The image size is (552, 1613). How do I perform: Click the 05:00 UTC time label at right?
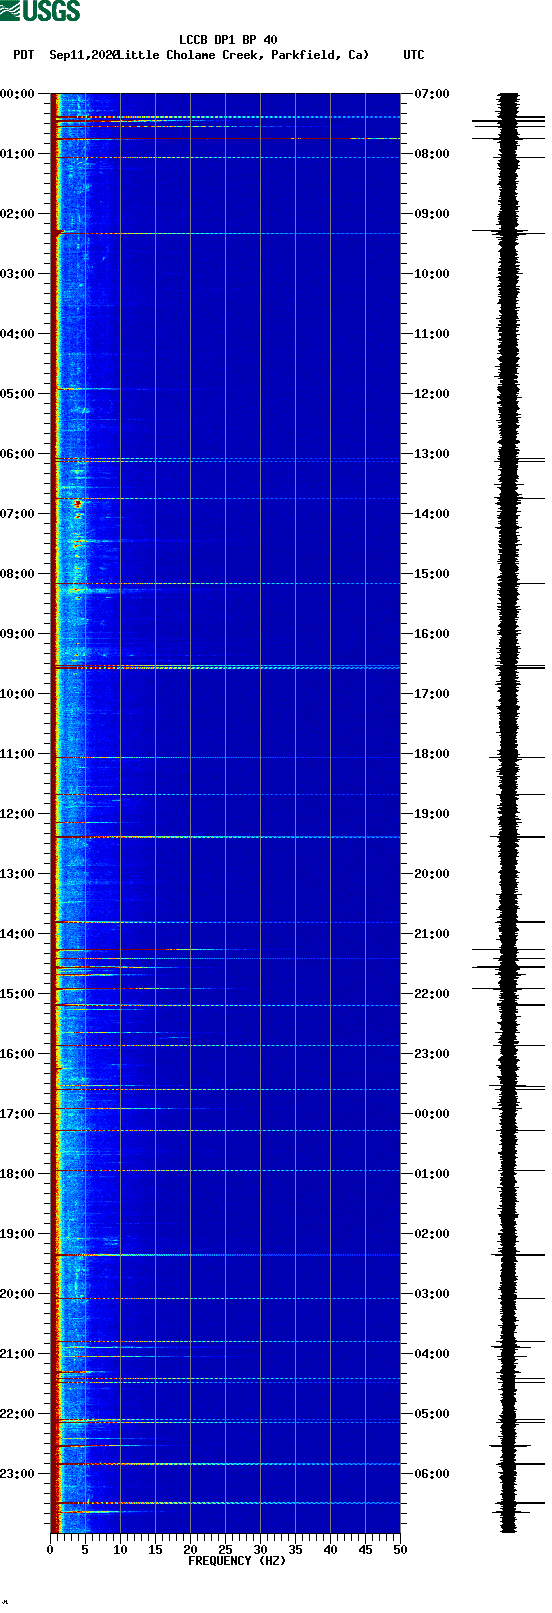(432, 1414)
